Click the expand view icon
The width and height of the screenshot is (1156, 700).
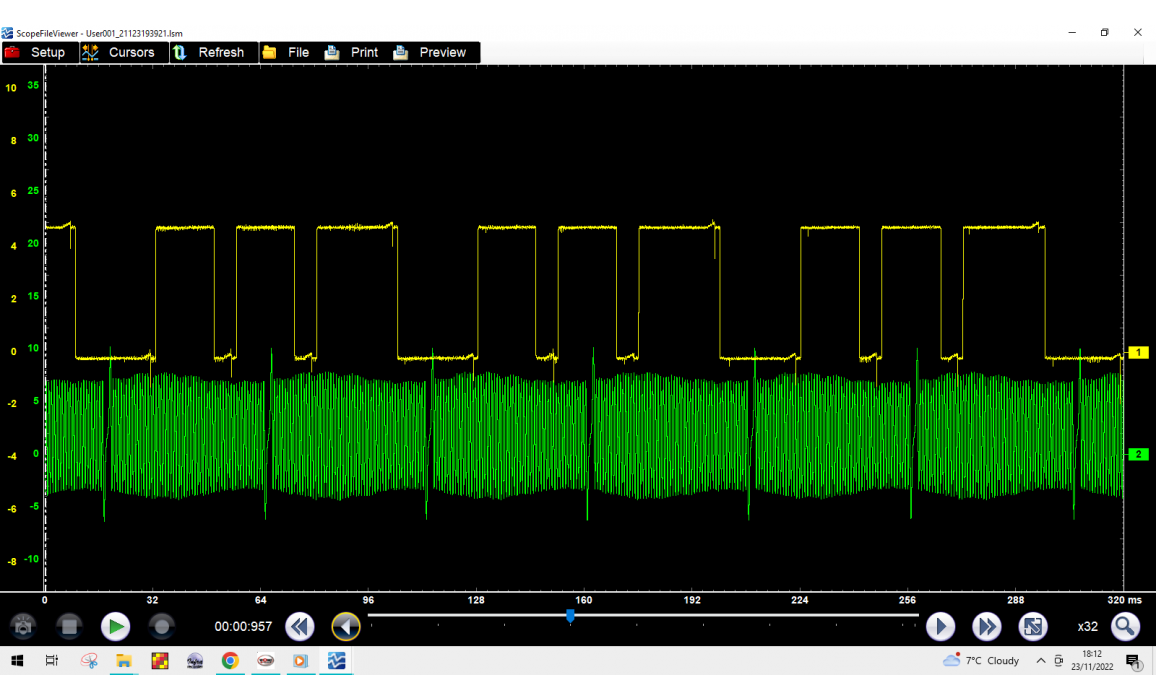(1033, 627)
